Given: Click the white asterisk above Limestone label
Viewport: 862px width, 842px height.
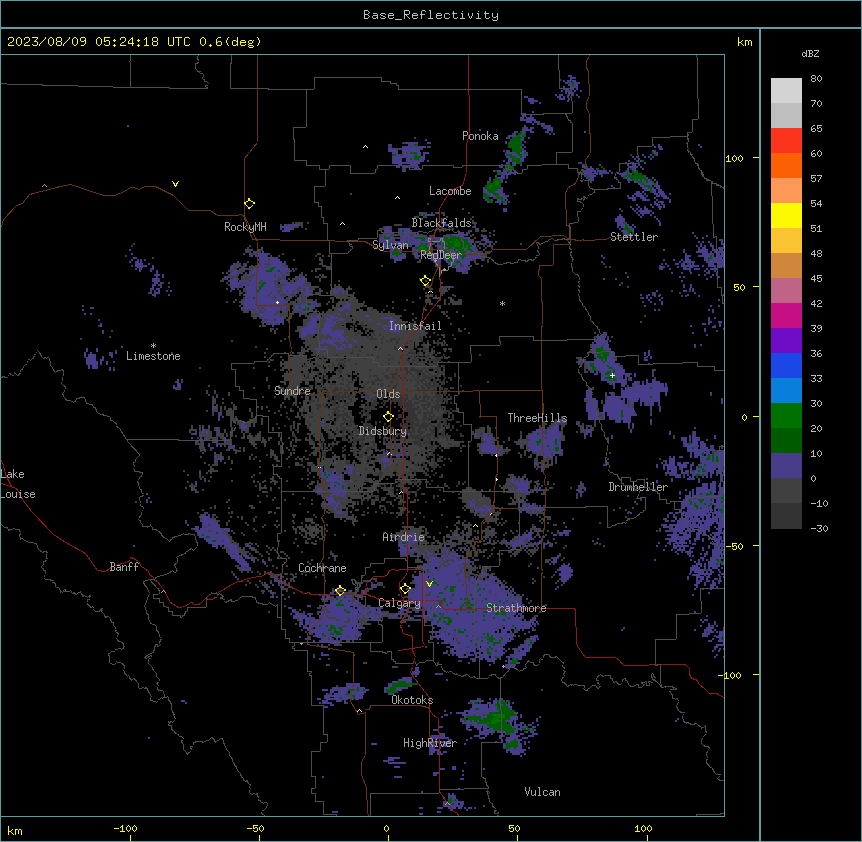Looking at the screenshot, I should coord(153,346).
